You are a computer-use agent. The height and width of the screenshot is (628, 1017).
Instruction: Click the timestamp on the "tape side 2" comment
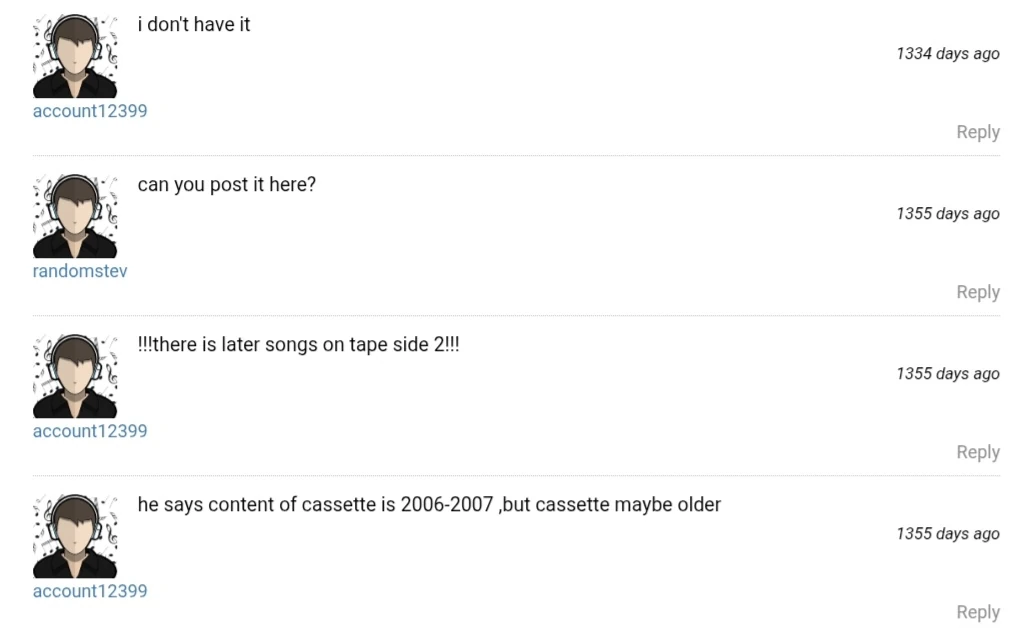[947, 374]
